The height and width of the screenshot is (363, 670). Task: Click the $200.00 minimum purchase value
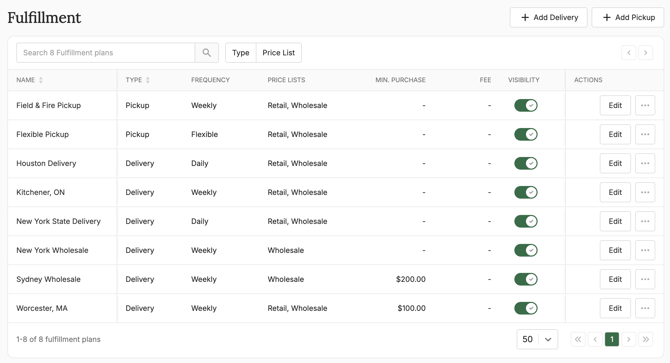[411, 279]
